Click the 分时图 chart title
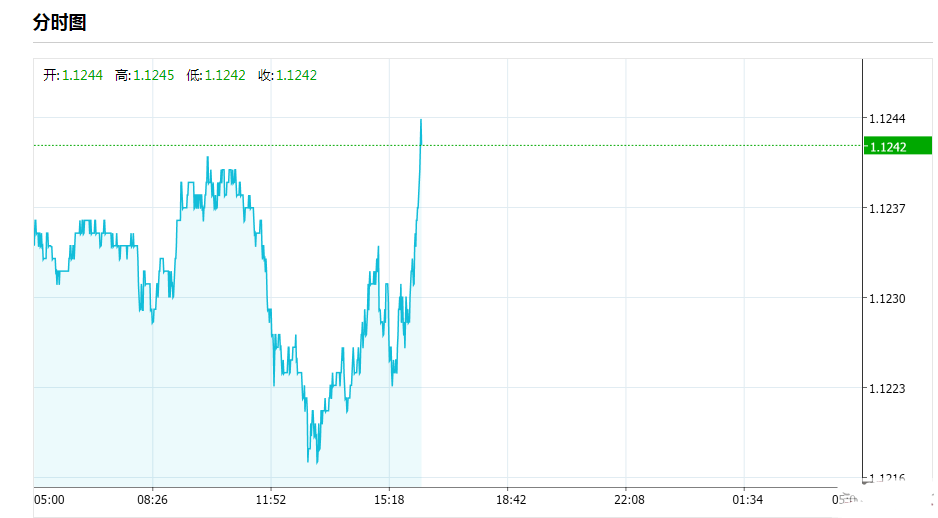The width and height of the screenshot is (938, 518). pyautogui.click(x=59, y=22)
